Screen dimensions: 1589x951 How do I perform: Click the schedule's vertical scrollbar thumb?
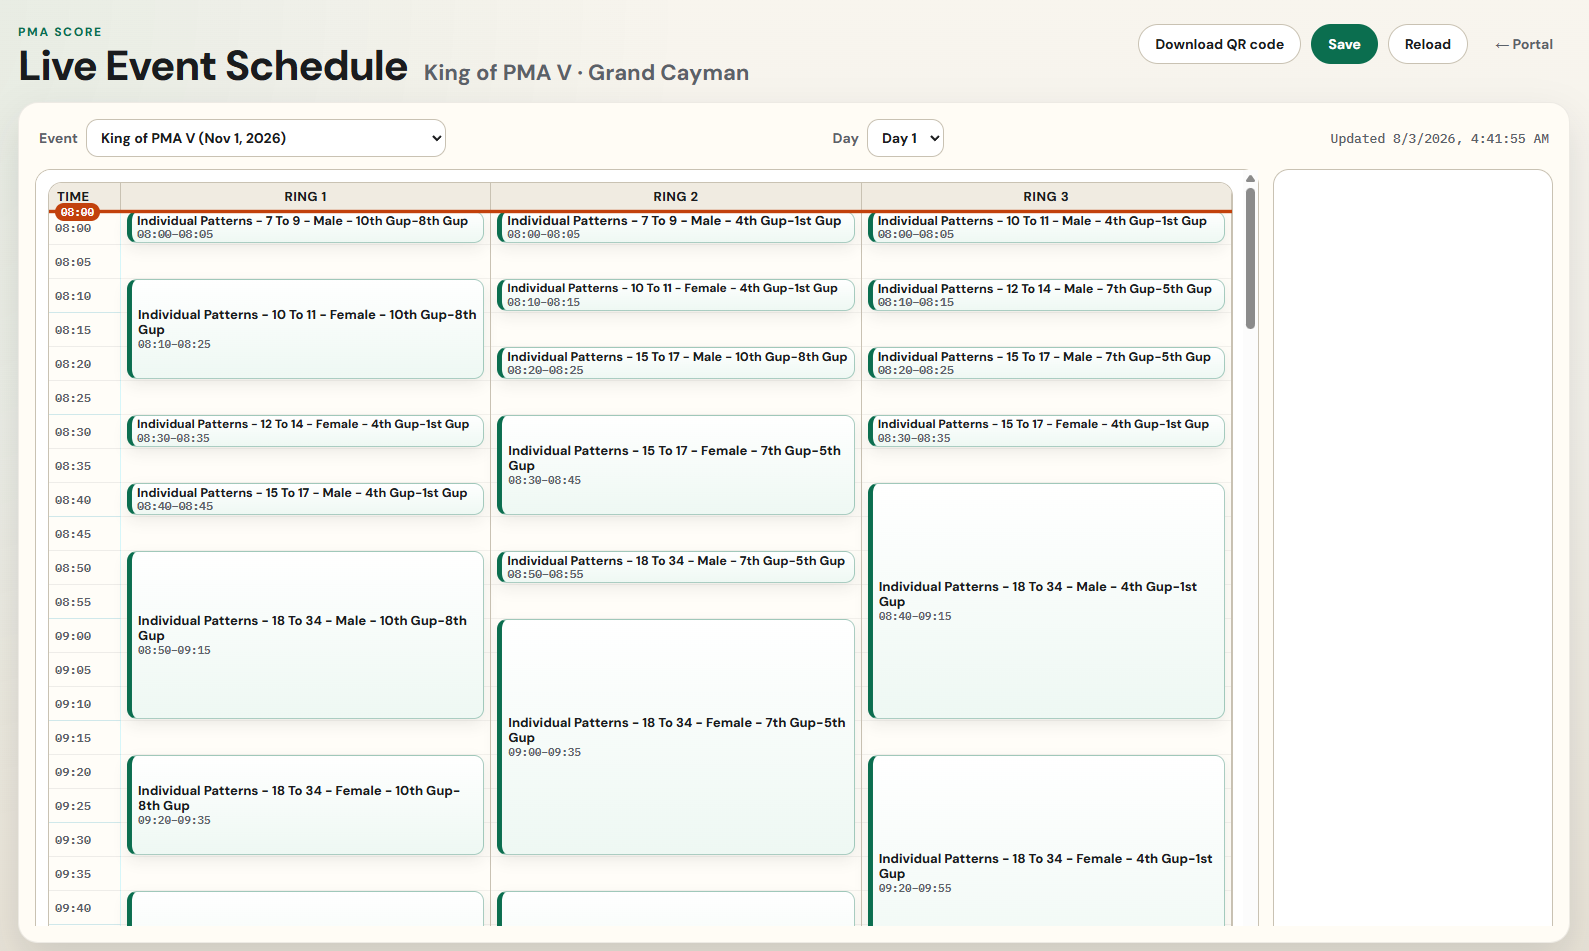[x=1250, y=258]
